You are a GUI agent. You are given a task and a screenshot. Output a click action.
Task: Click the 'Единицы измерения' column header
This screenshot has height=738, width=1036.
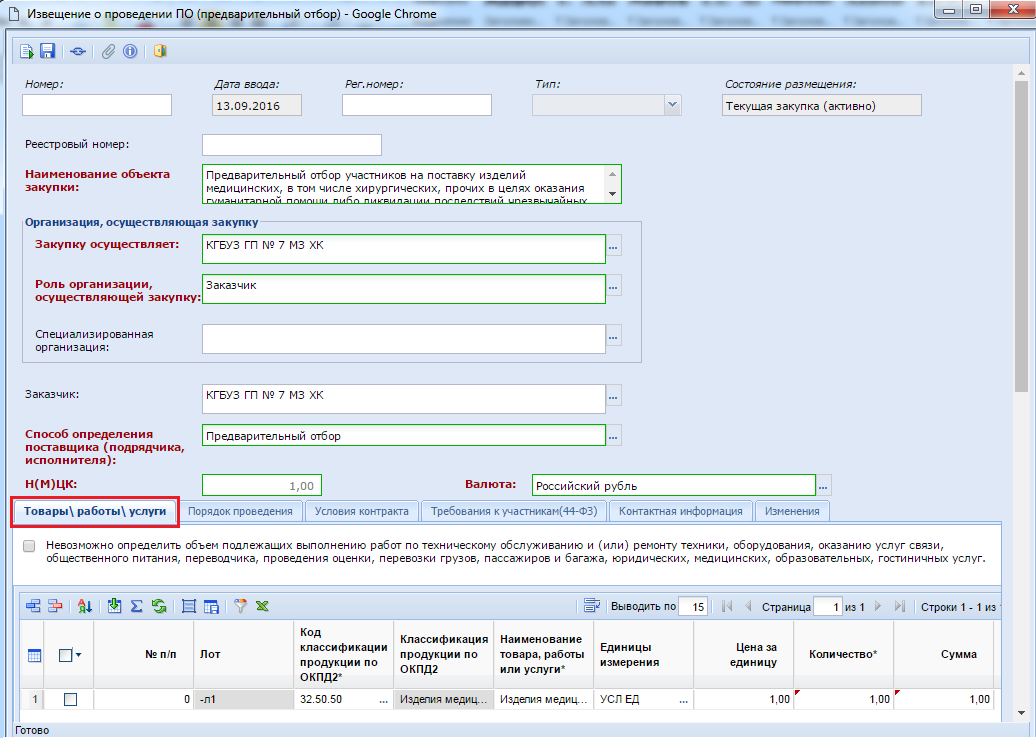[644, 655]
